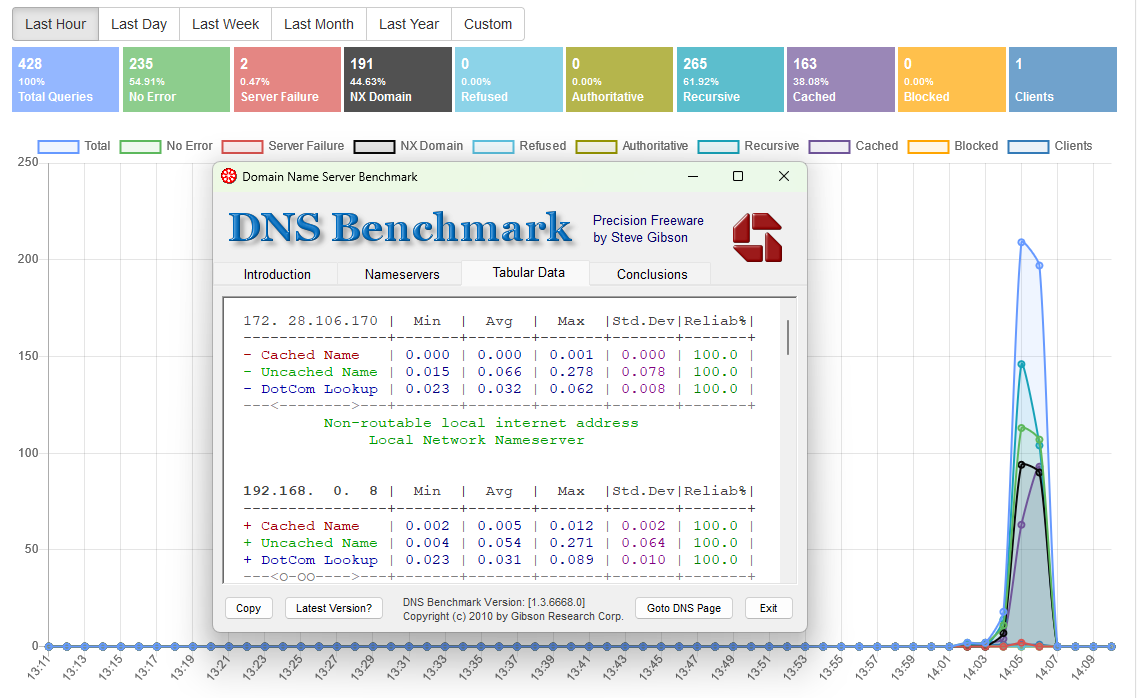Switch to Last Year time range
The image size is (1144, 698).
pyautogui.click(x=409, y=24)
